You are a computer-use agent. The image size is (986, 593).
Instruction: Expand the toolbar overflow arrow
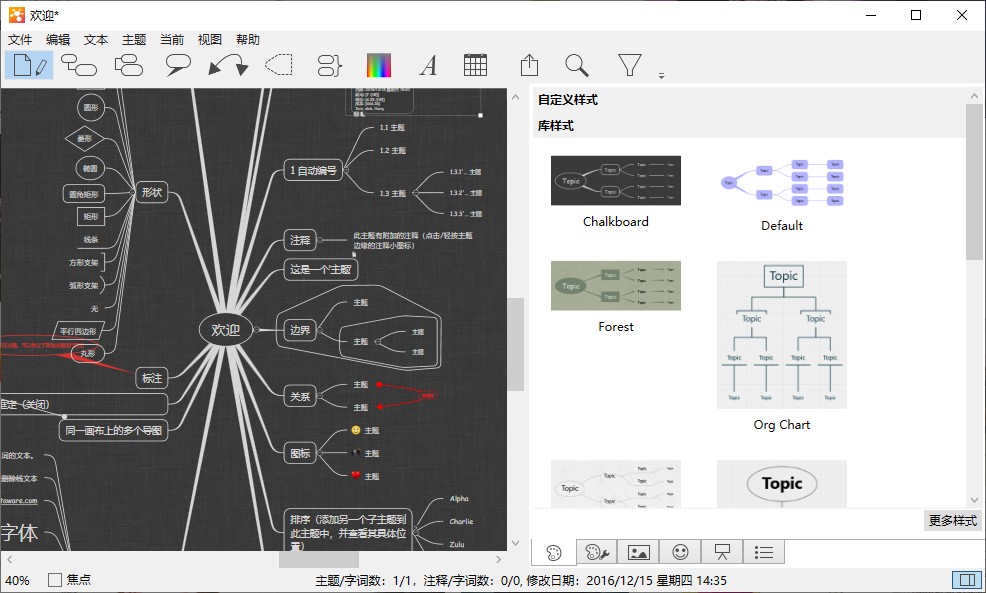click(661, 76)
